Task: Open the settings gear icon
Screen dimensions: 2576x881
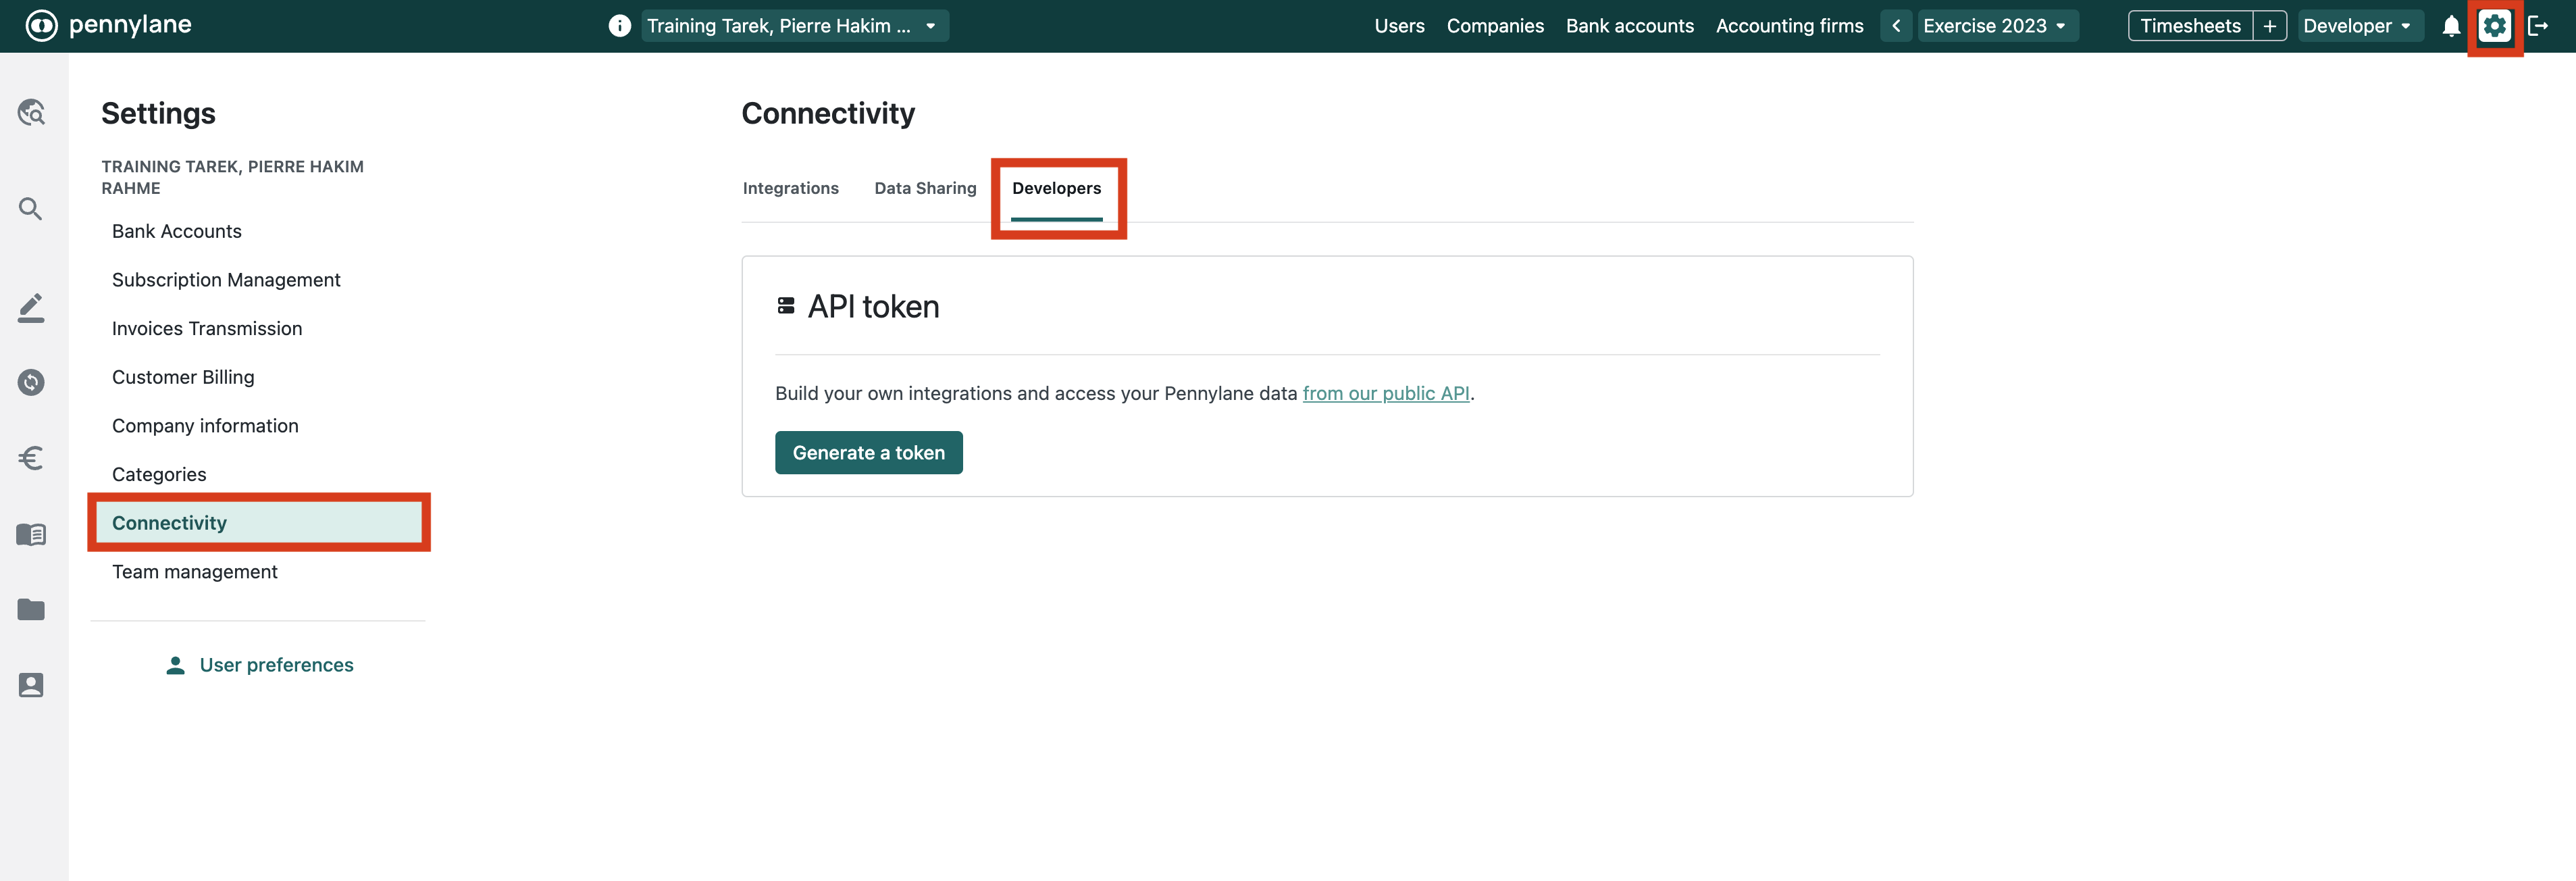Action: pyautogui.click(x=2494, y=26)
